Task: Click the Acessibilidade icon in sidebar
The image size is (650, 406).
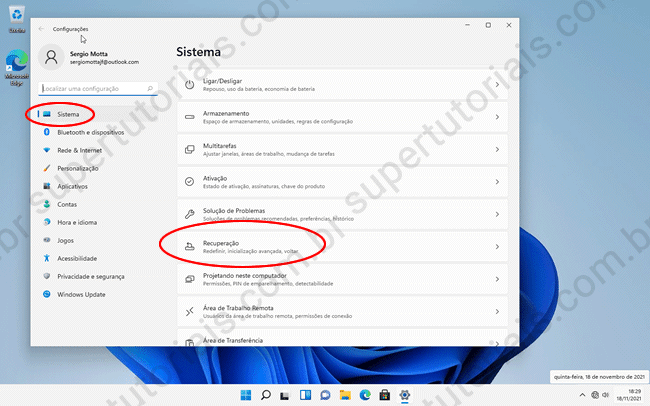Action: (x=46, y=258)
